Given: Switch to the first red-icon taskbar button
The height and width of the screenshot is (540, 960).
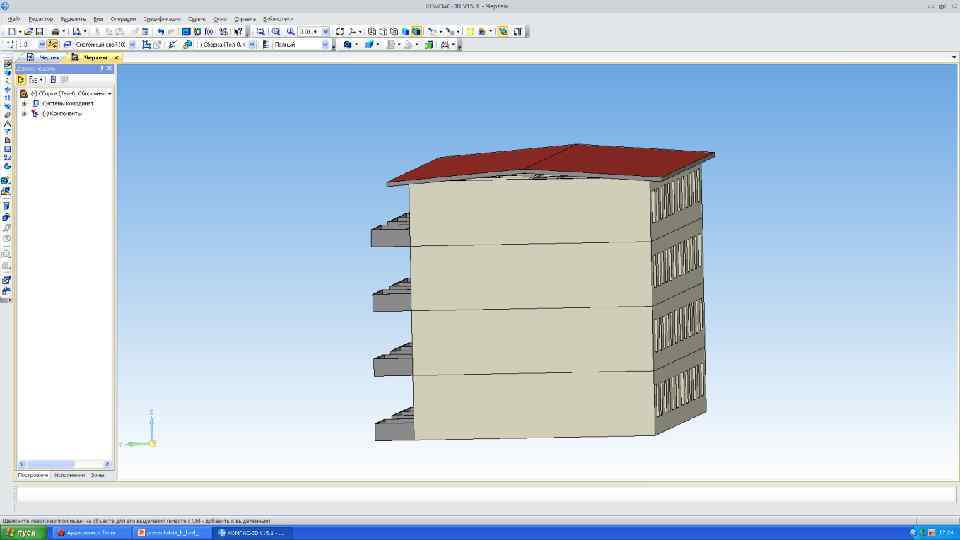Looking at the screenshot, I should pyautogui.click(x=91, y=533).
